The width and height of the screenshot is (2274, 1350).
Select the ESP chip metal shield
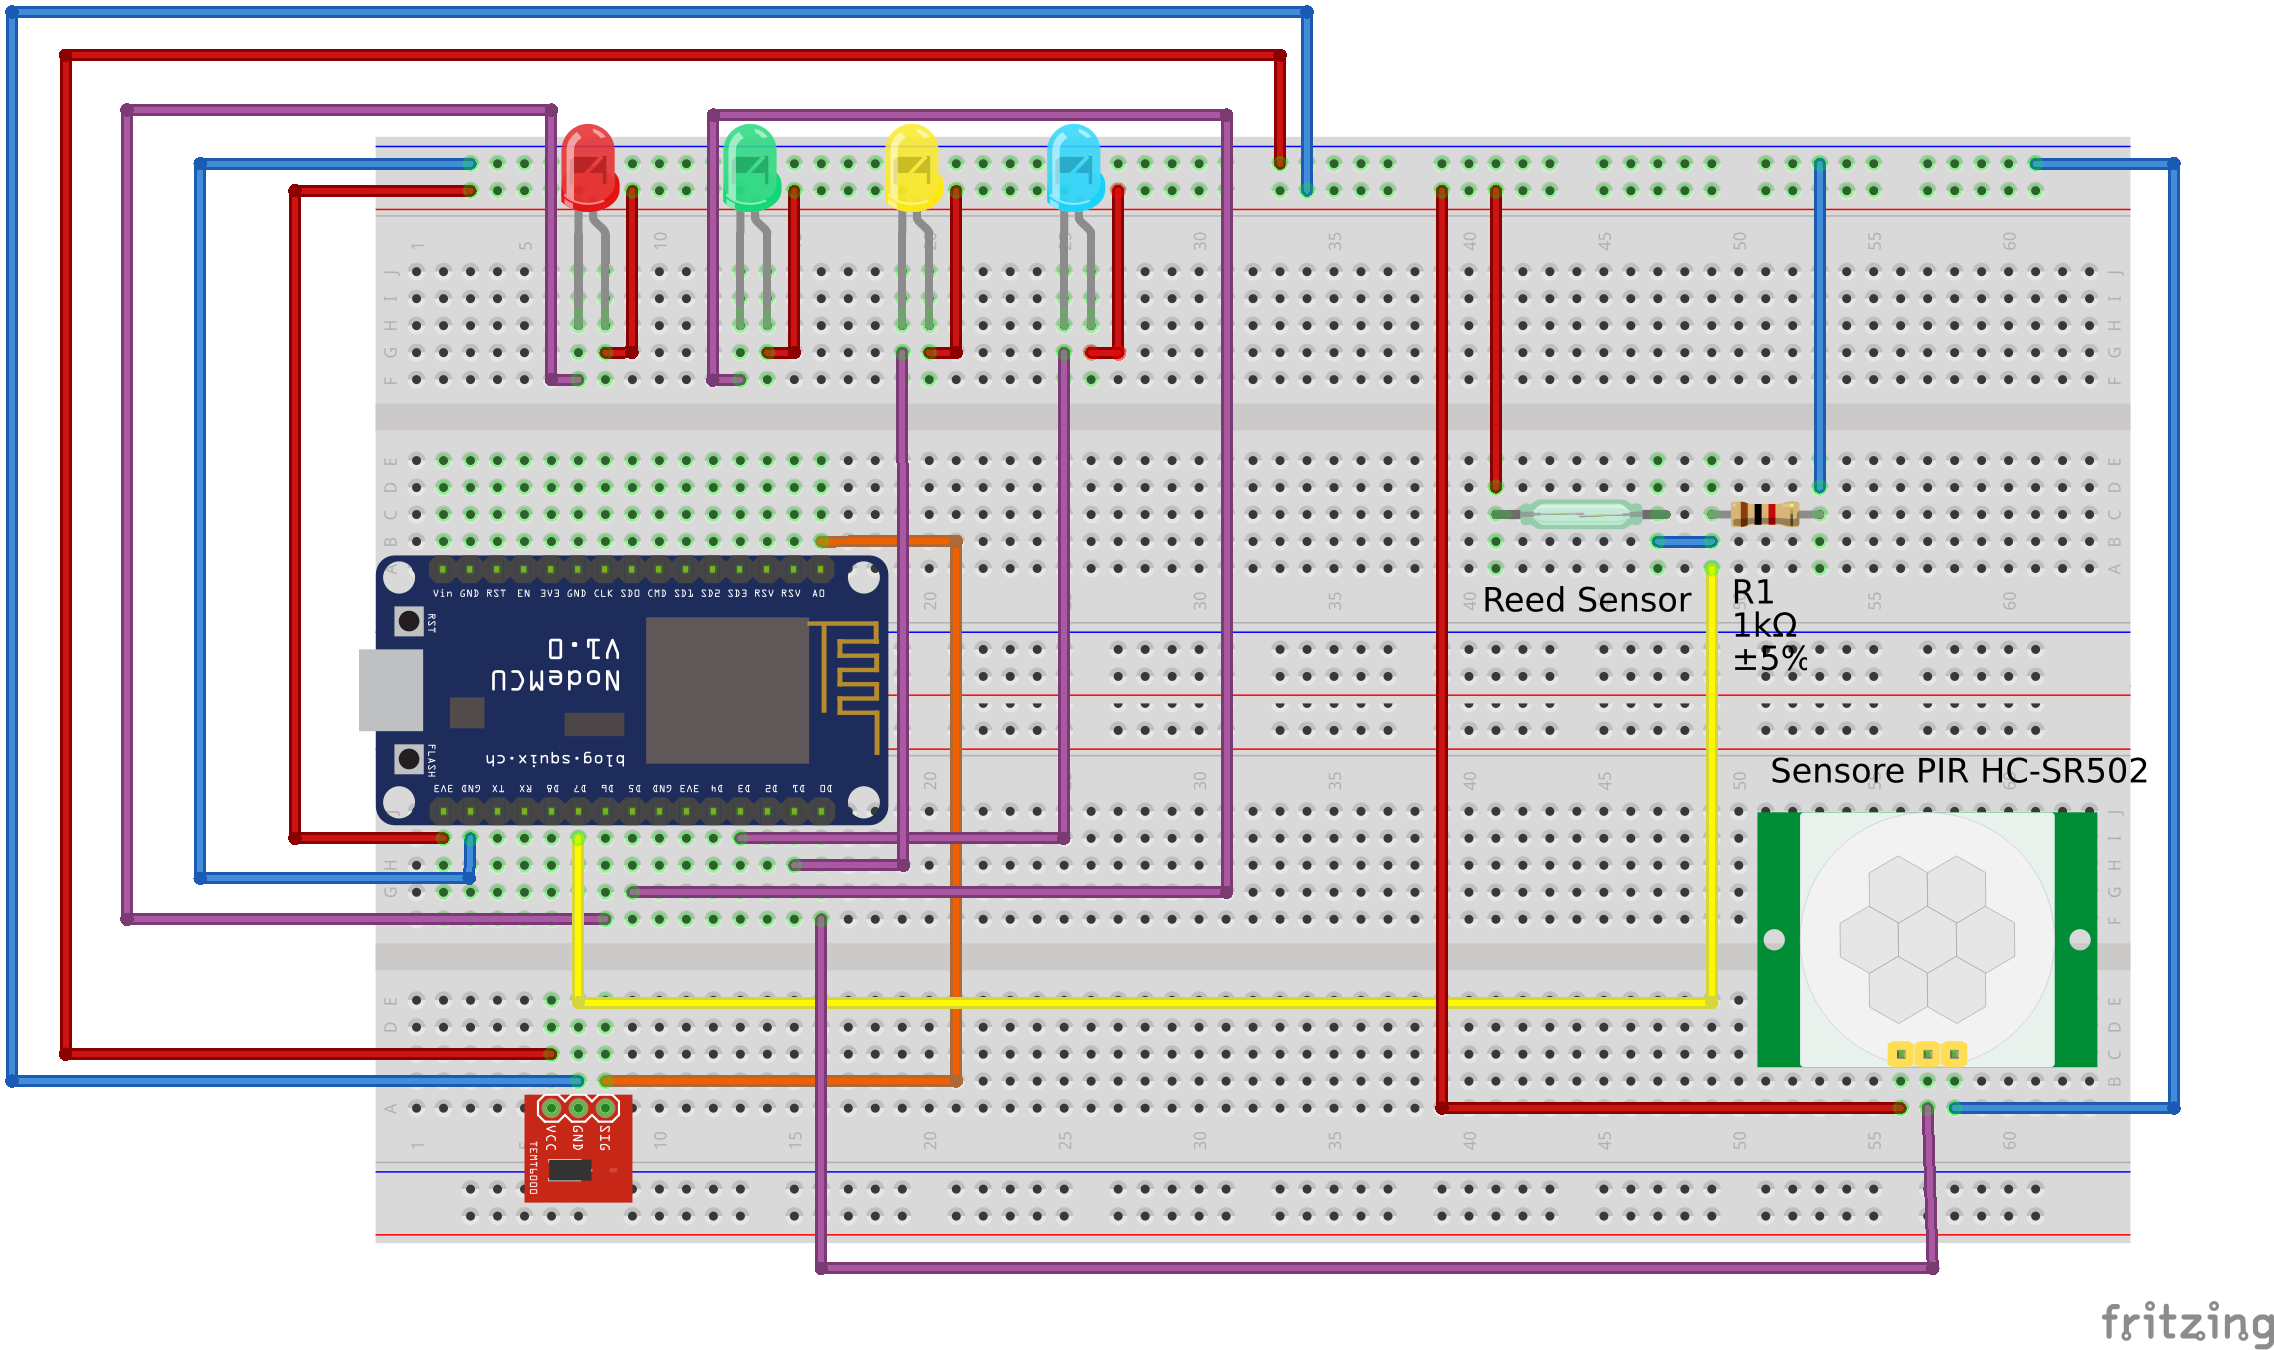(727, 690)
